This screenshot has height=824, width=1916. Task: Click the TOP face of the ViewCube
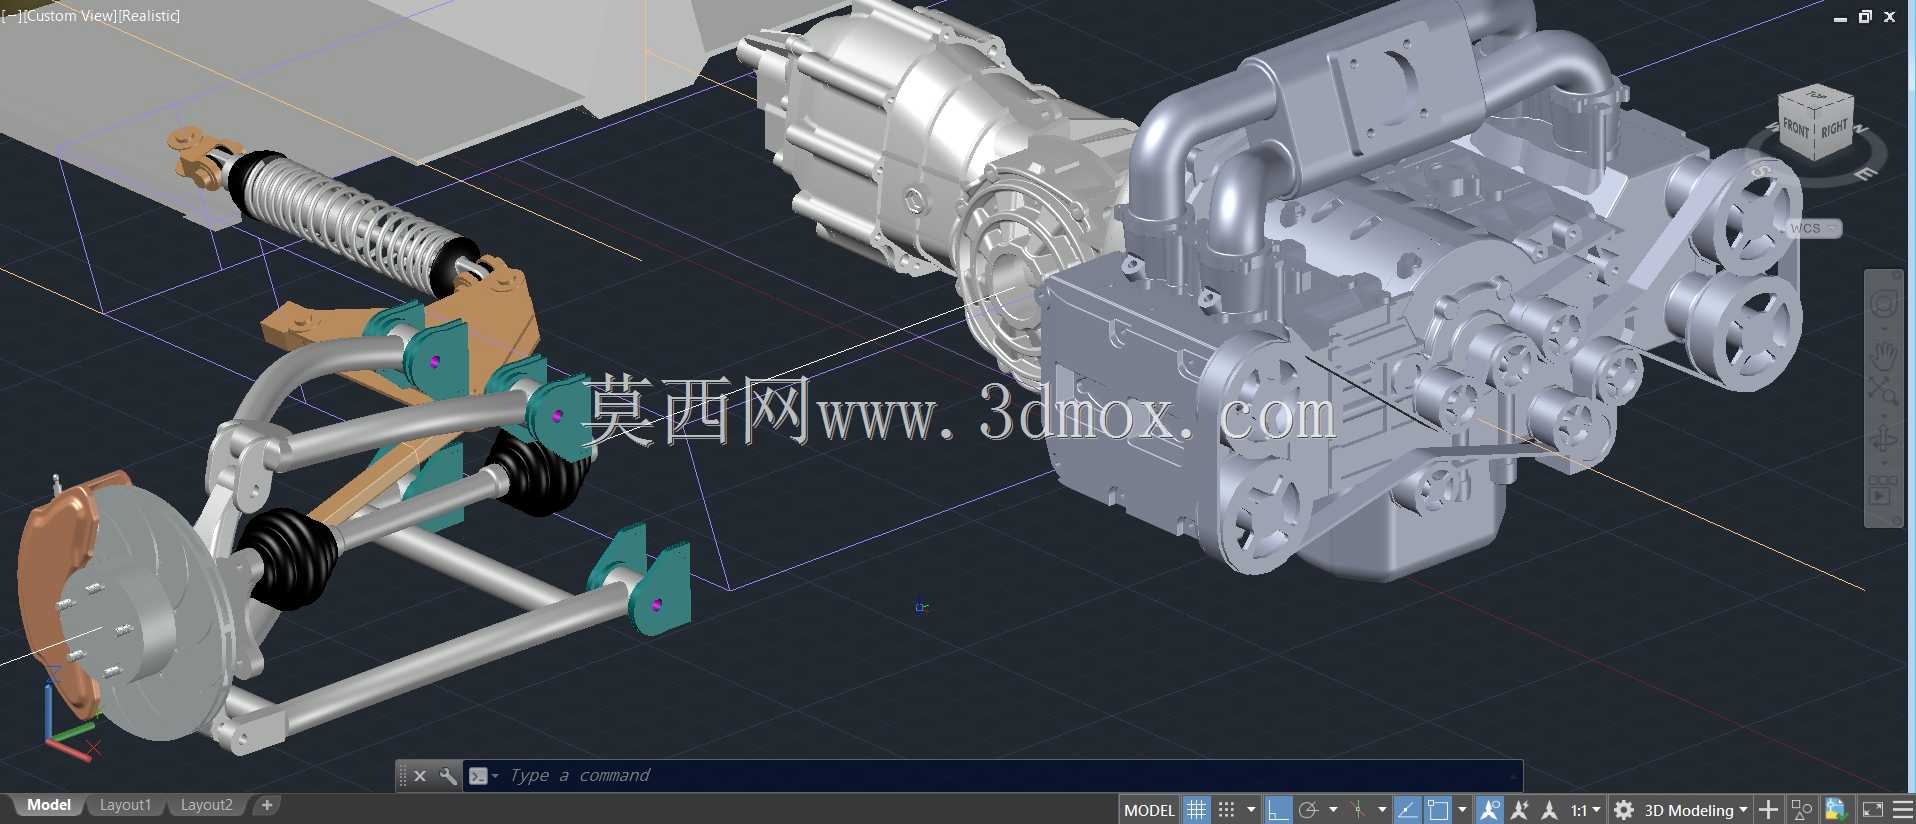tap(1816, 96)
